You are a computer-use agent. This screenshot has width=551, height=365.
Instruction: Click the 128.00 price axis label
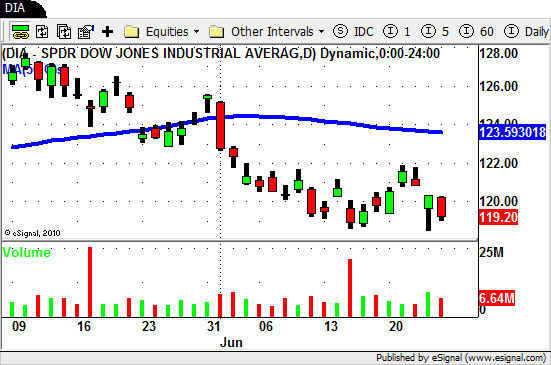tap(498, 53)
